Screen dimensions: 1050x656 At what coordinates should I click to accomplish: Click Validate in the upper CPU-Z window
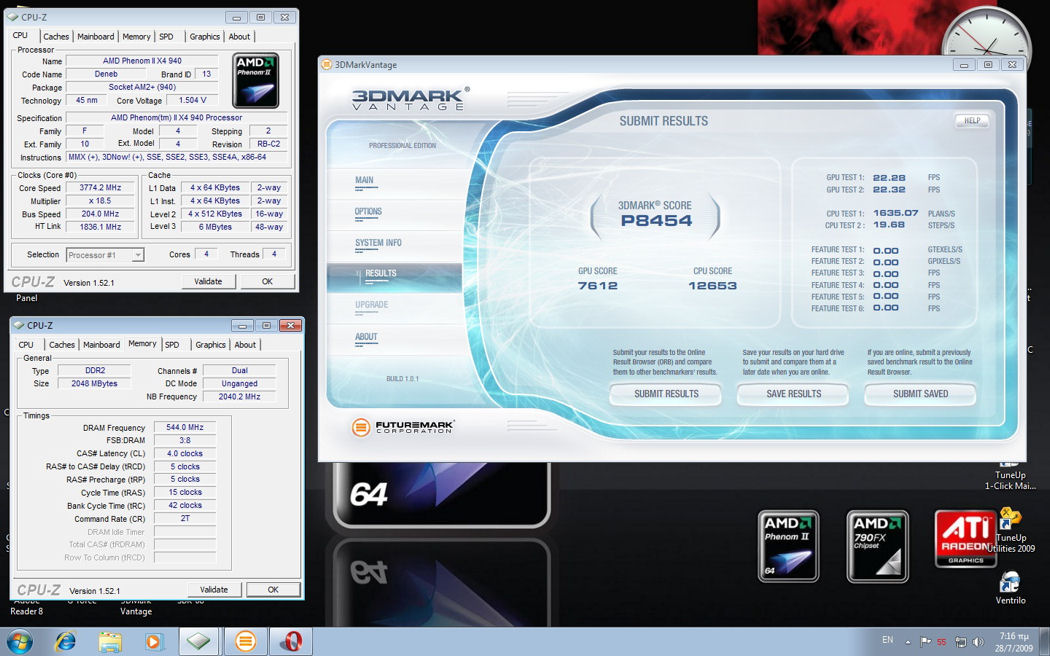[208, 282]
